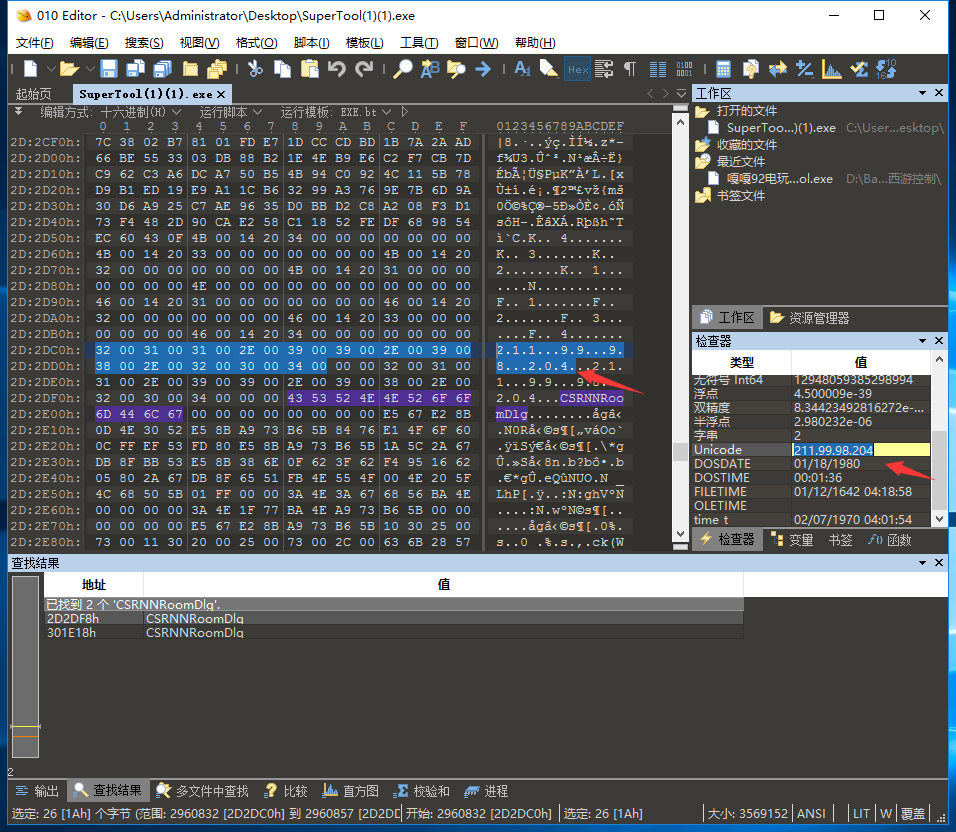Open dropdown arrow next to Open folder icon
The image size is (956, 832).
tap(88, 69)
